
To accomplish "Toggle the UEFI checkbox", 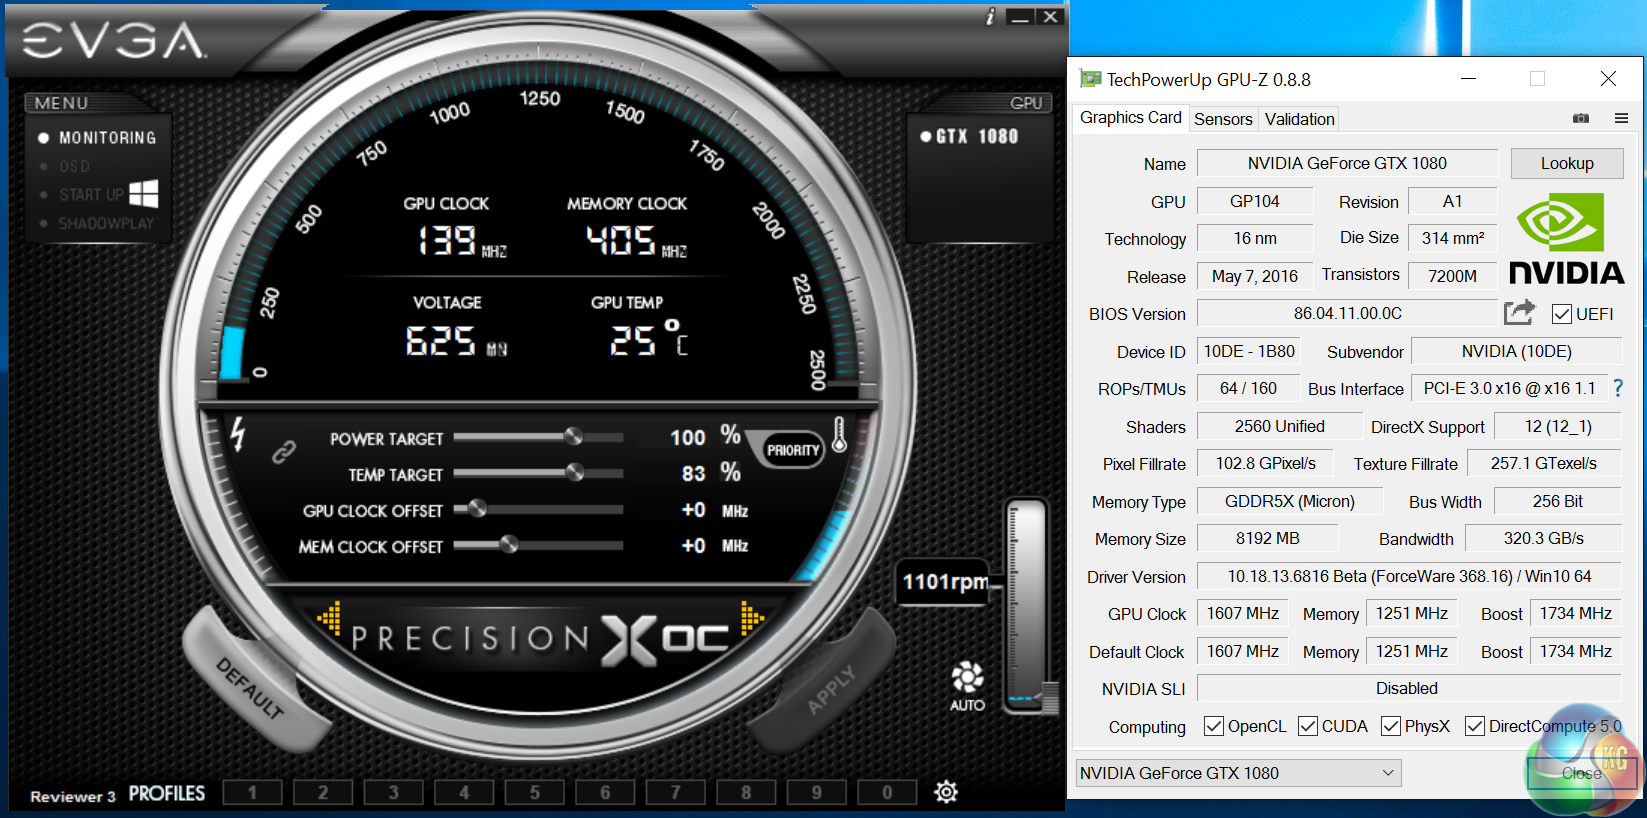I will [1561, 314].
